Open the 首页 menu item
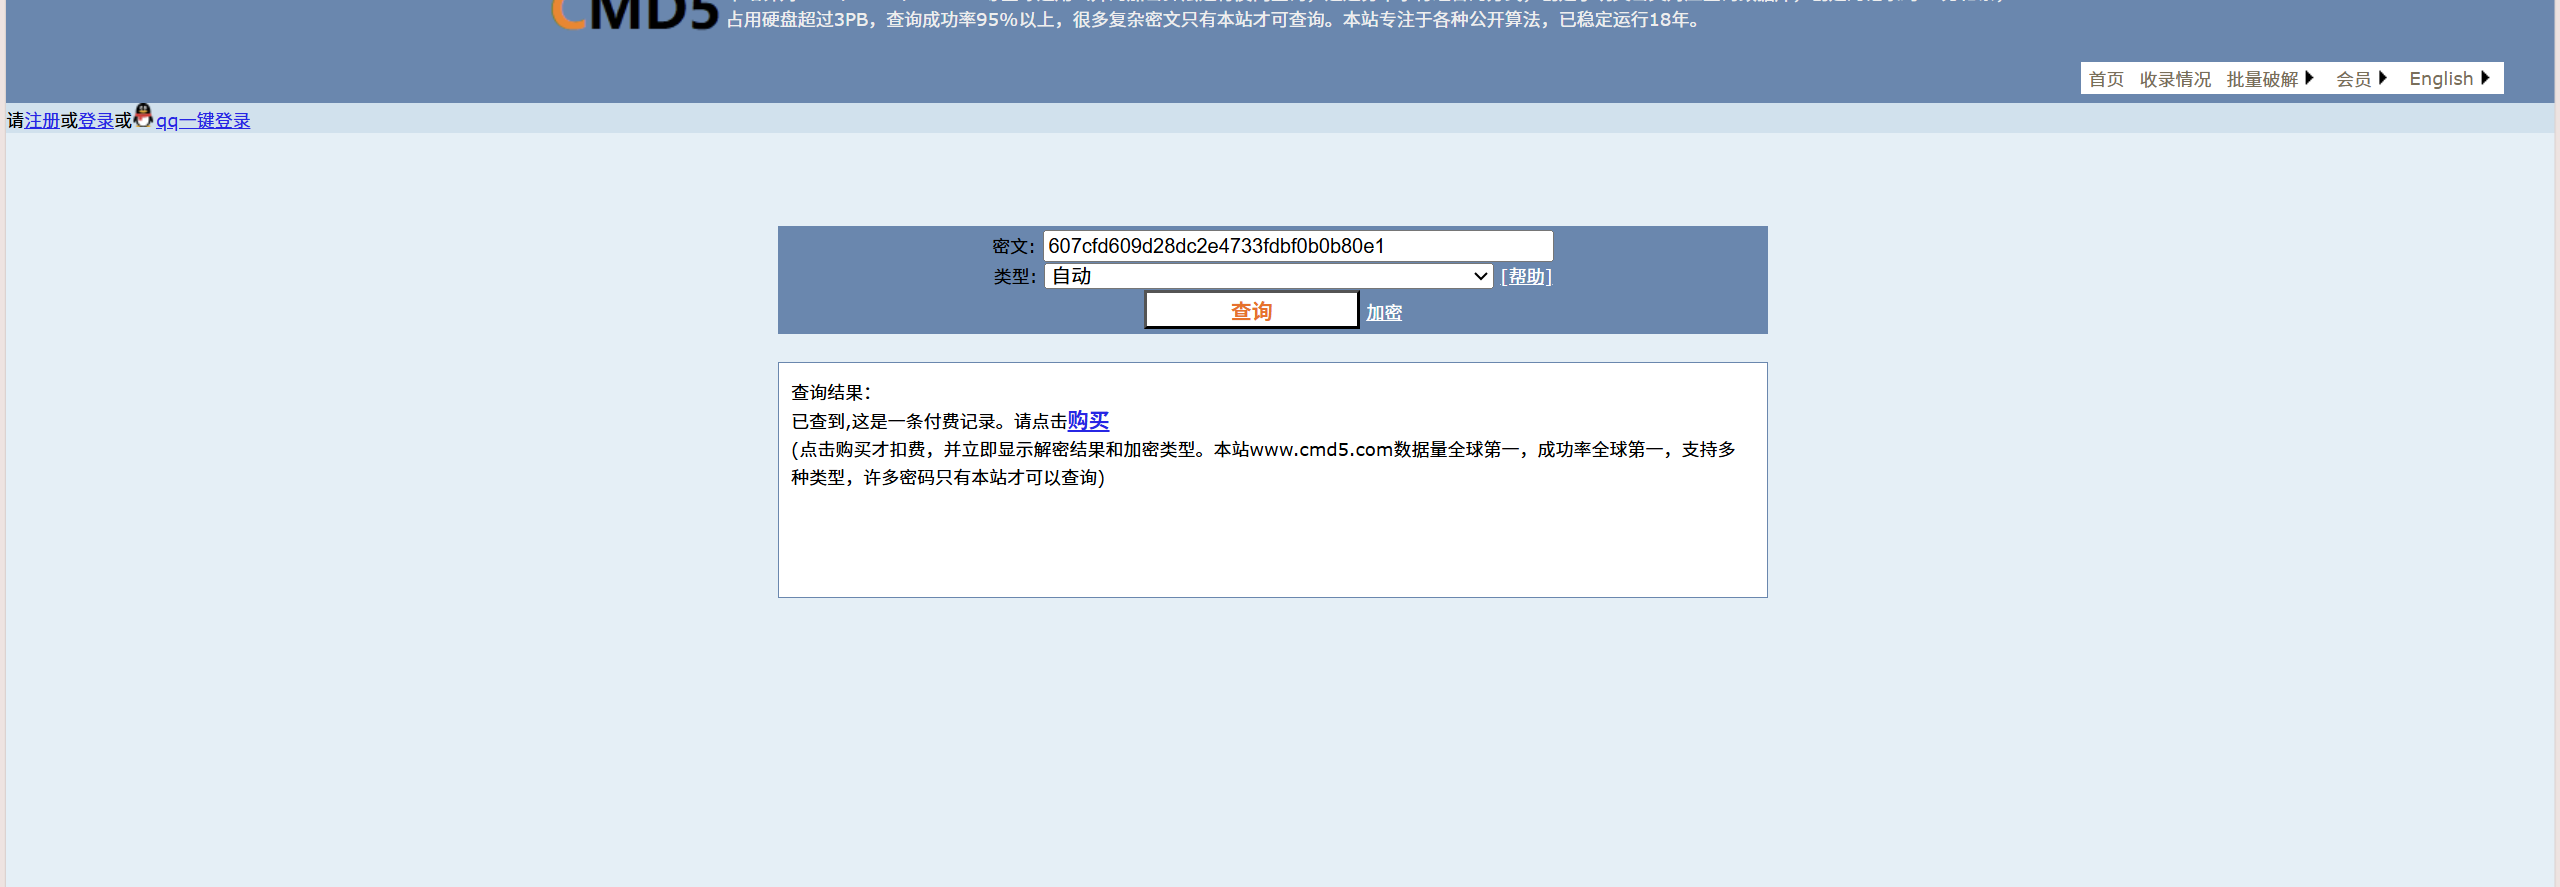The width and height of the screenshot is (2560, 887). pos(2106,79)
